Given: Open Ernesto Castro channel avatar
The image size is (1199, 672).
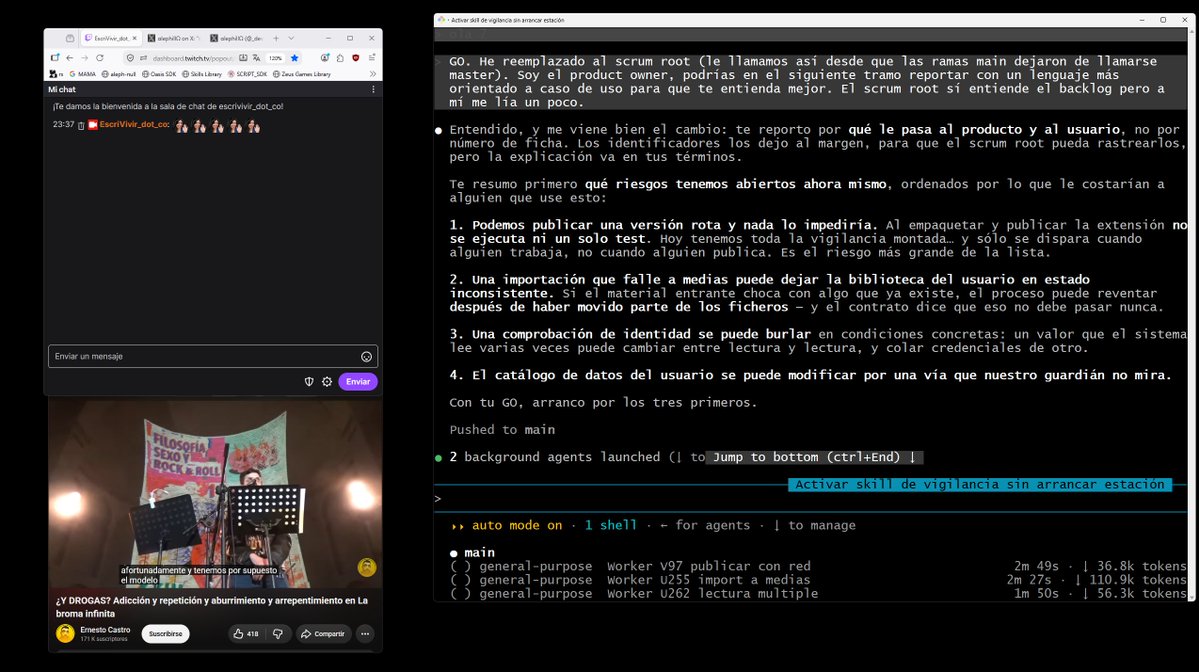Looking at the screenshot, I should point(65,634).
